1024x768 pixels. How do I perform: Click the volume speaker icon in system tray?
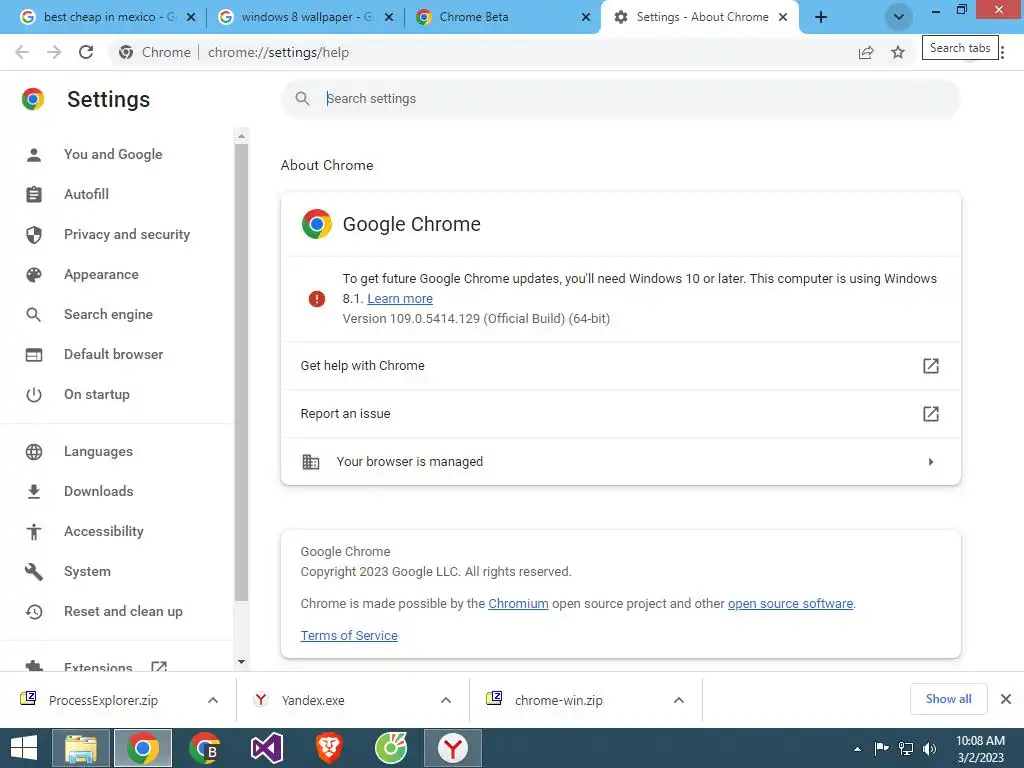coord(929,748)
